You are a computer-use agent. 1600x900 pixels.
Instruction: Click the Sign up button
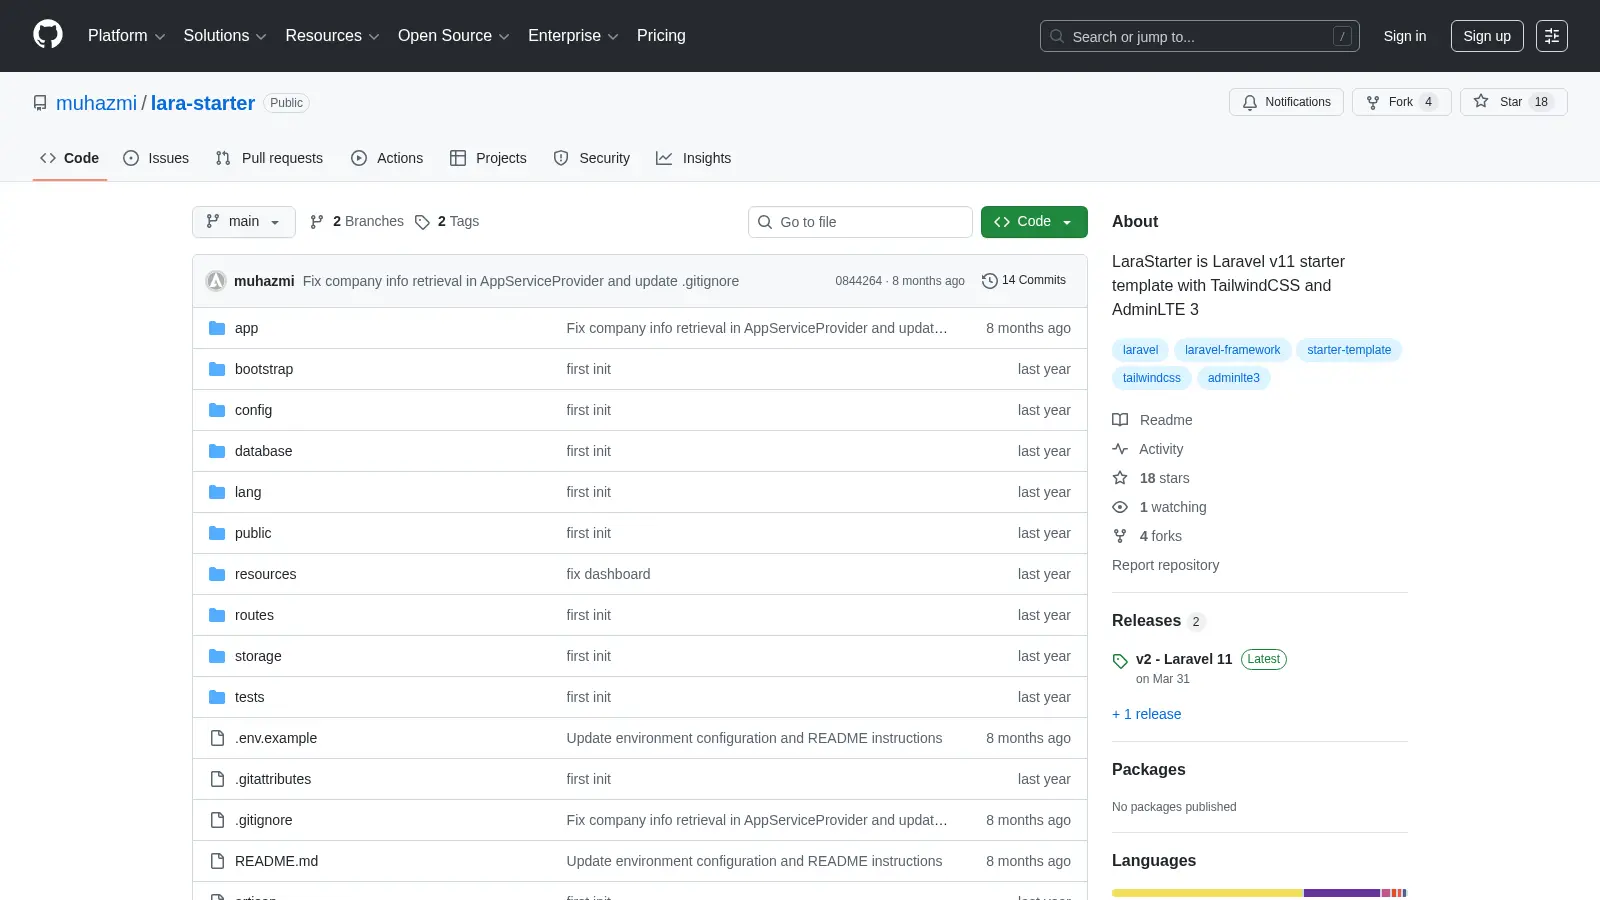pyautogui.click(x=1487, y=36)
